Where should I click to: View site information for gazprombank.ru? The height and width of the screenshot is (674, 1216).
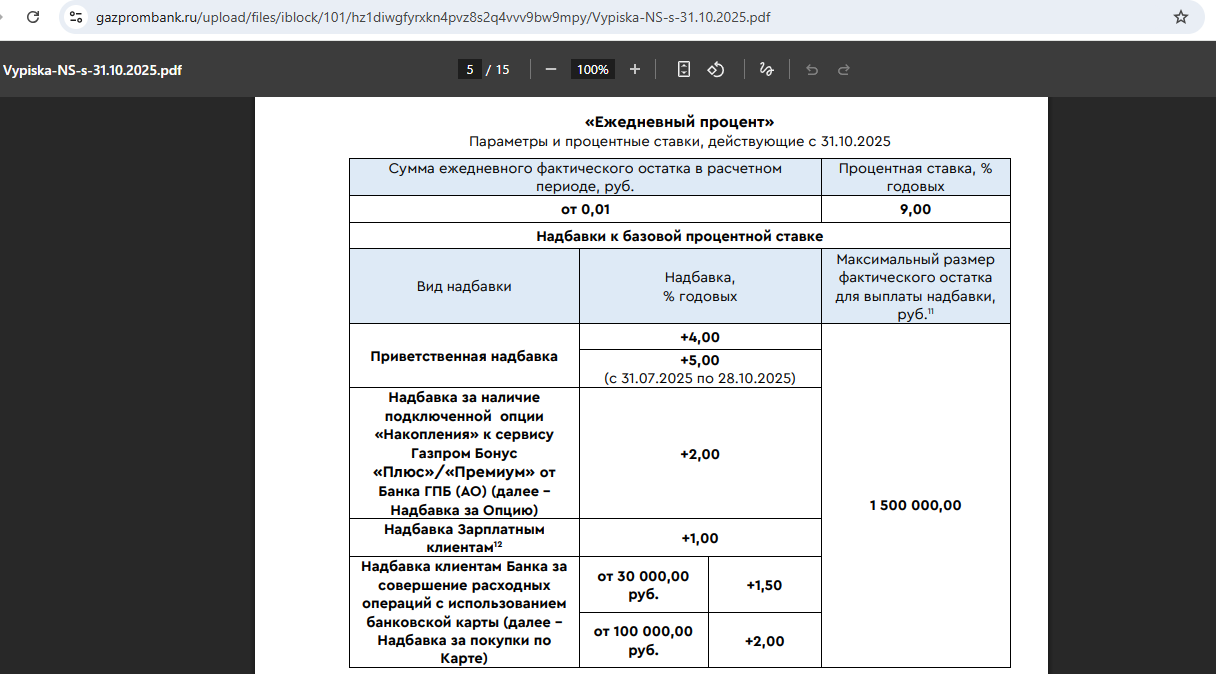pos(76,17)
